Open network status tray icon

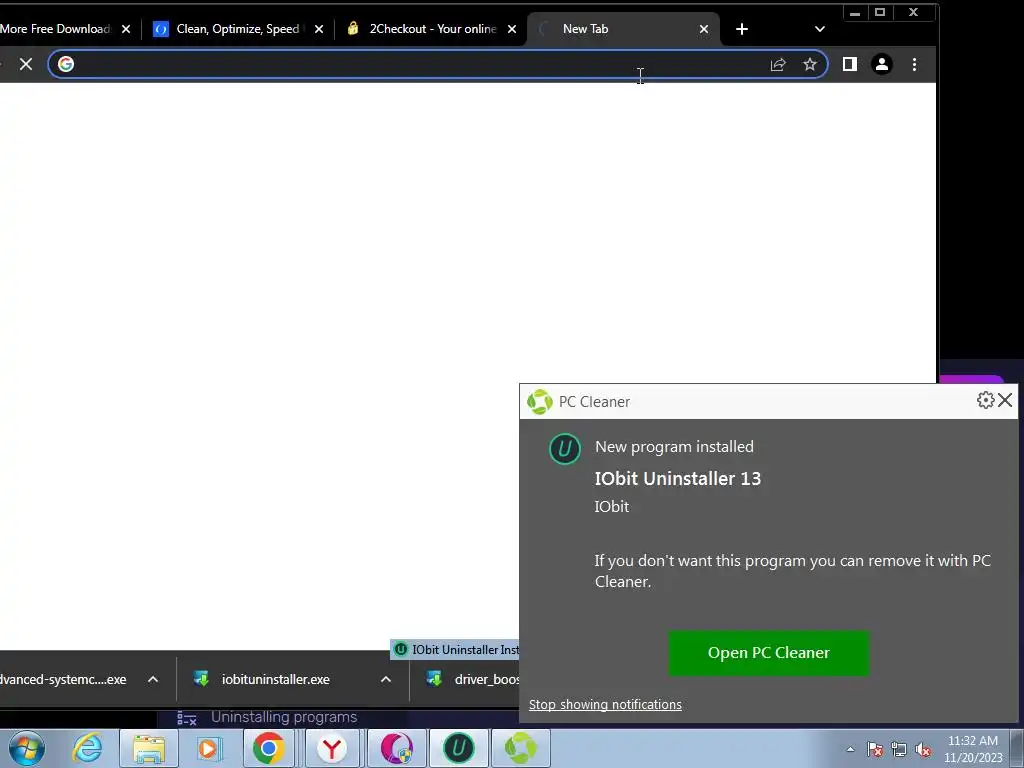click(x=899, y=749)
